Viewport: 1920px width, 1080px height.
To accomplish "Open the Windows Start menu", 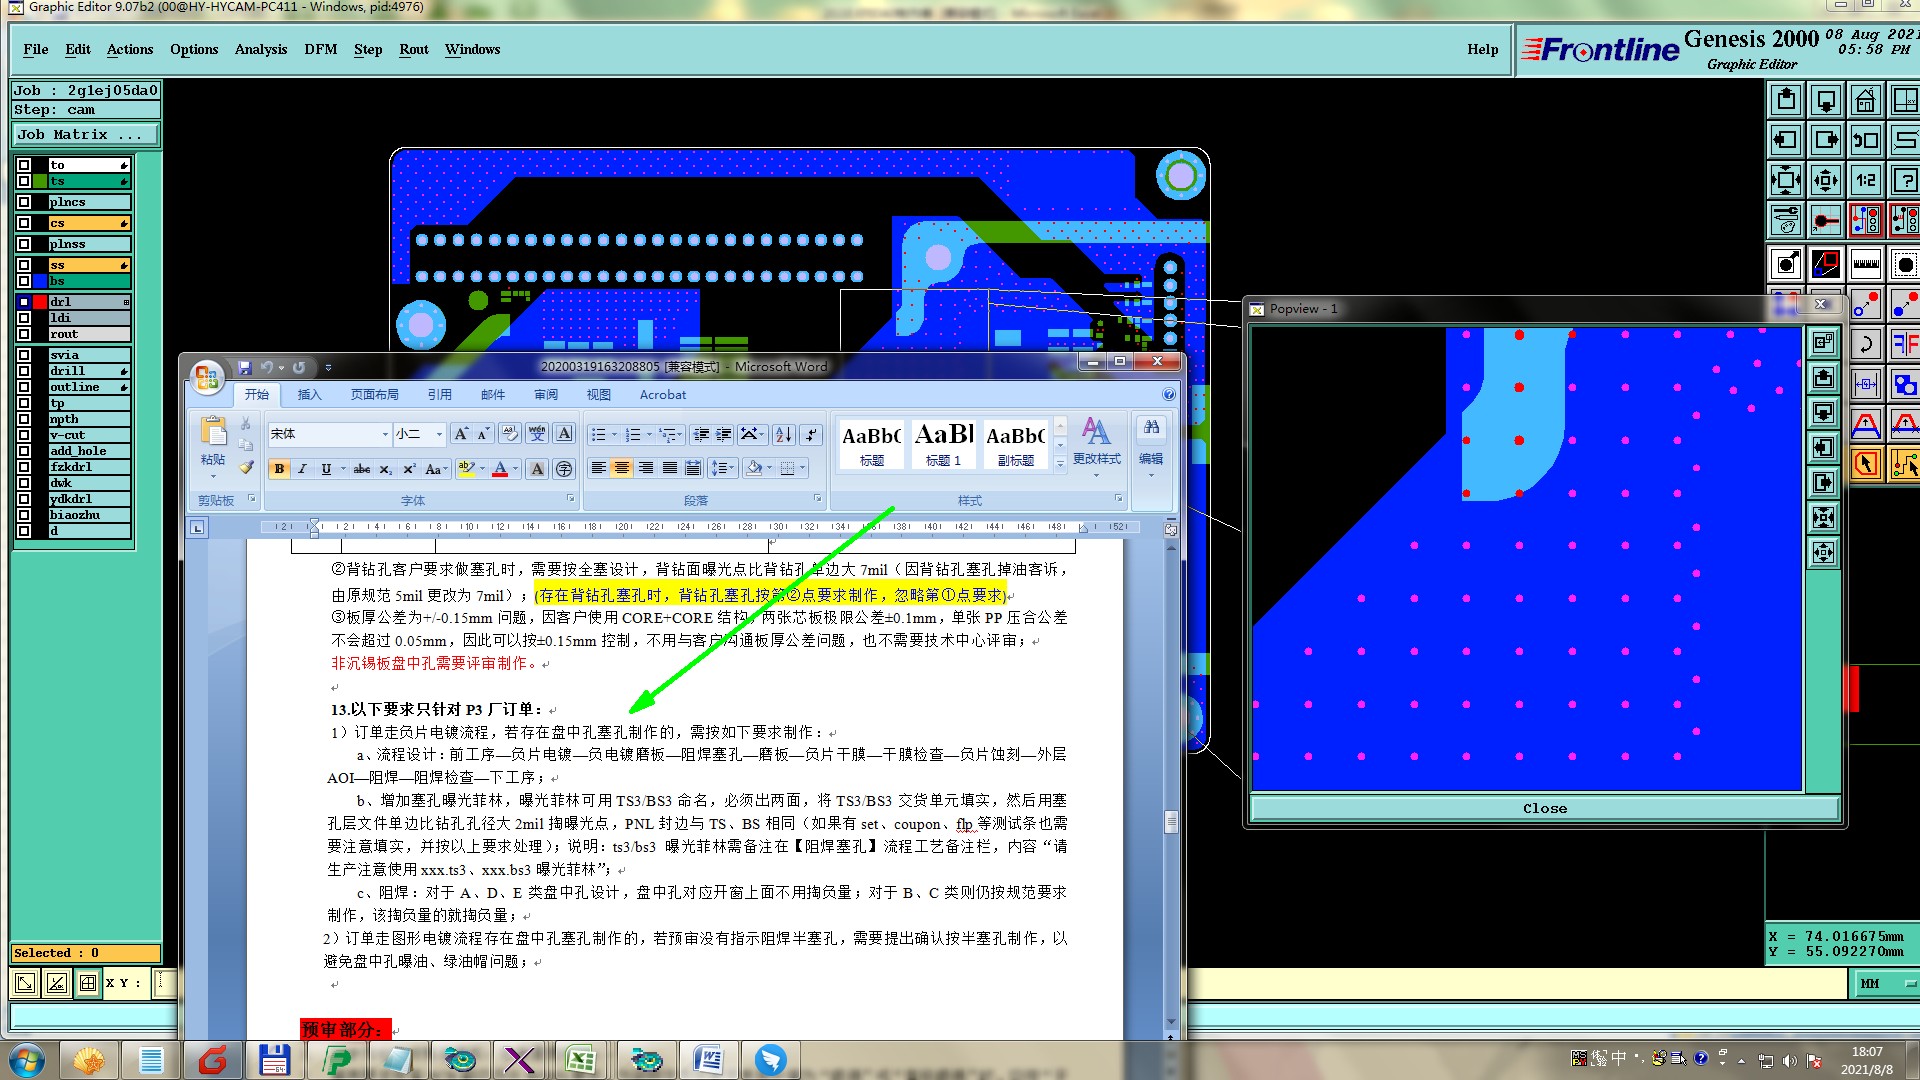I will pyautogui.click(x=27, y=1060).
